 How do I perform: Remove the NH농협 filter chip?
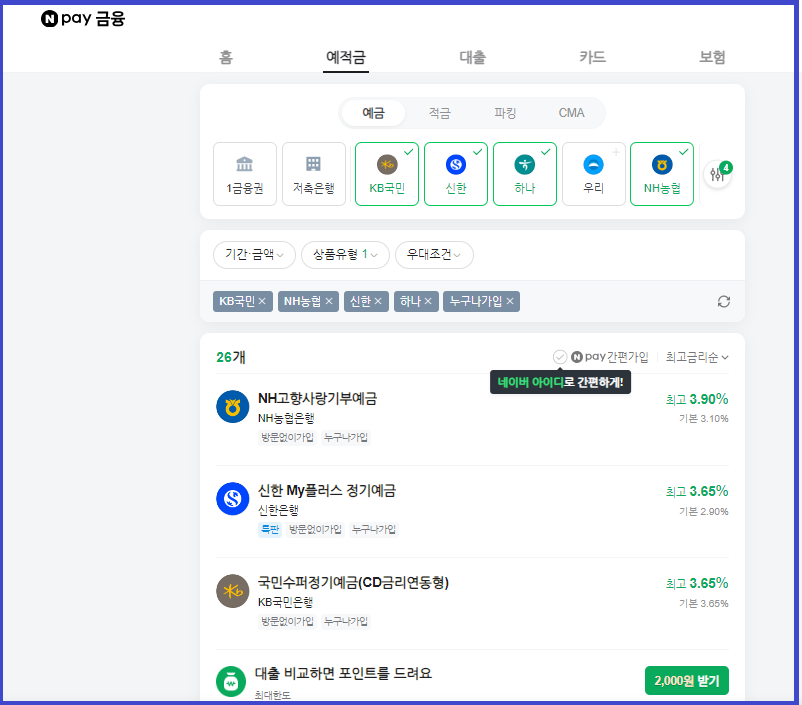coord(329,301)
